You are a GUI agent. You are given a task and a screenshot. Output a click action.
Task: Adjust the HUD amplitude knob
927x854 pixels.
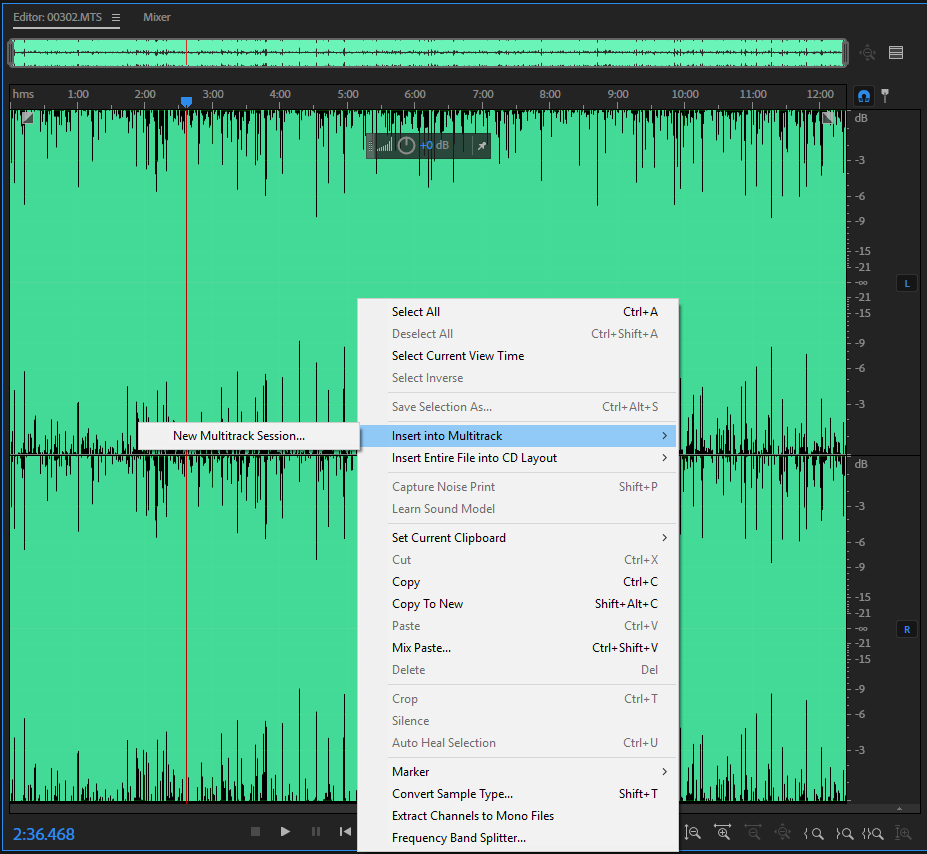[406, 146]
